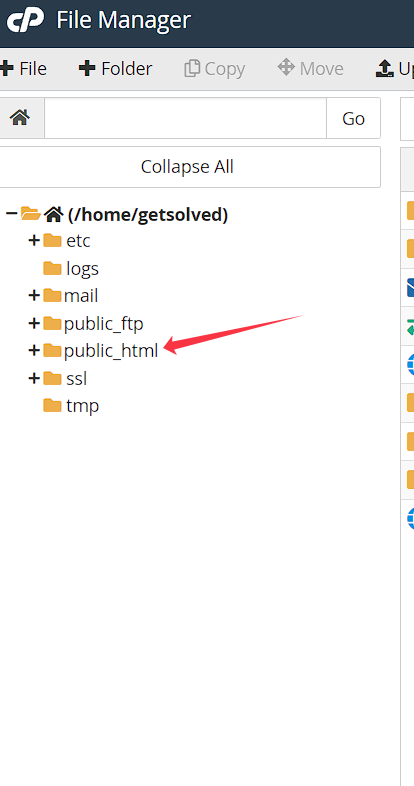The width and height of the screenshot is (414, 786).
Task: Click the home icon beside path field
Action: [x=20, y=118]
